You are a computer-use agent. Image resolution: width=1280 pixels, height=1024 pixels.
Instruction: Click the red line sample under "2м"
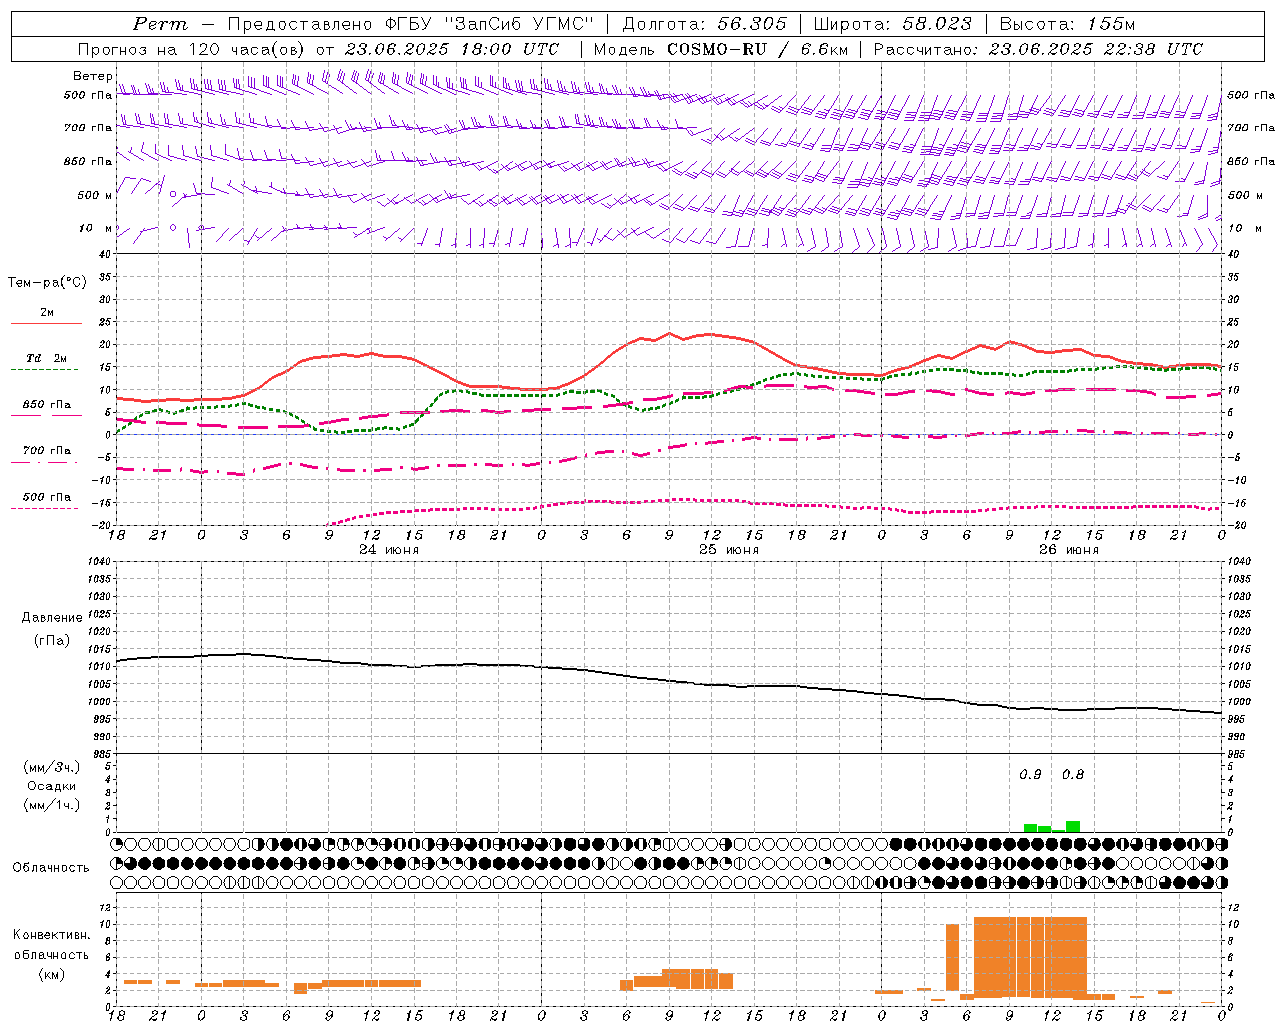(46, 324)
